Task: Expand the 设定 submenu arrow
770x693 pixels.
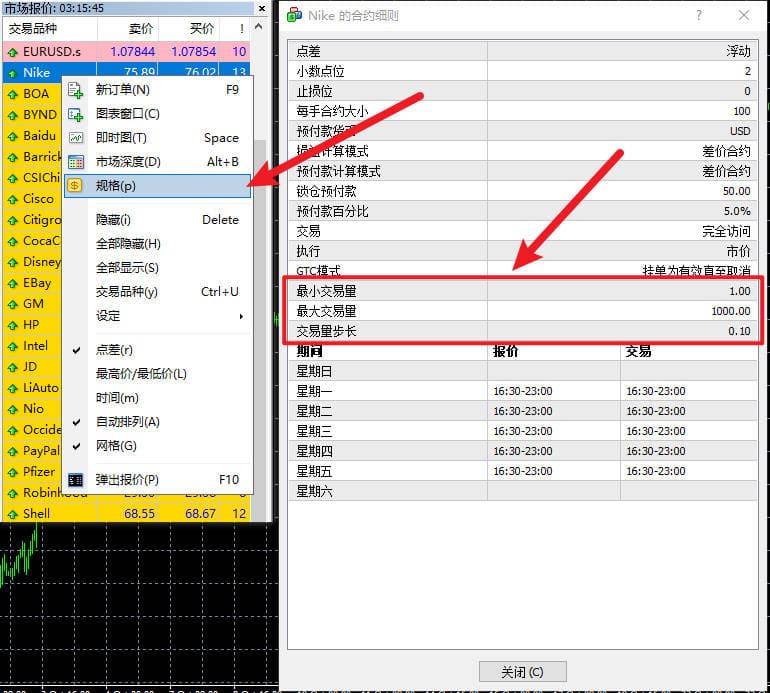Action: tap(241, 316)
